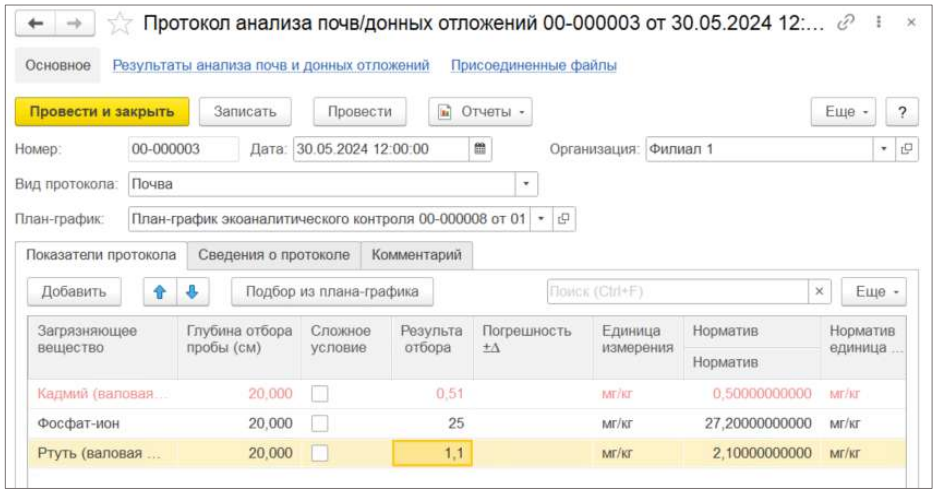Viewport: 936px width, 492px height.
Task: Move row down with blue down arrow
Action: click(x=192, y=292)
